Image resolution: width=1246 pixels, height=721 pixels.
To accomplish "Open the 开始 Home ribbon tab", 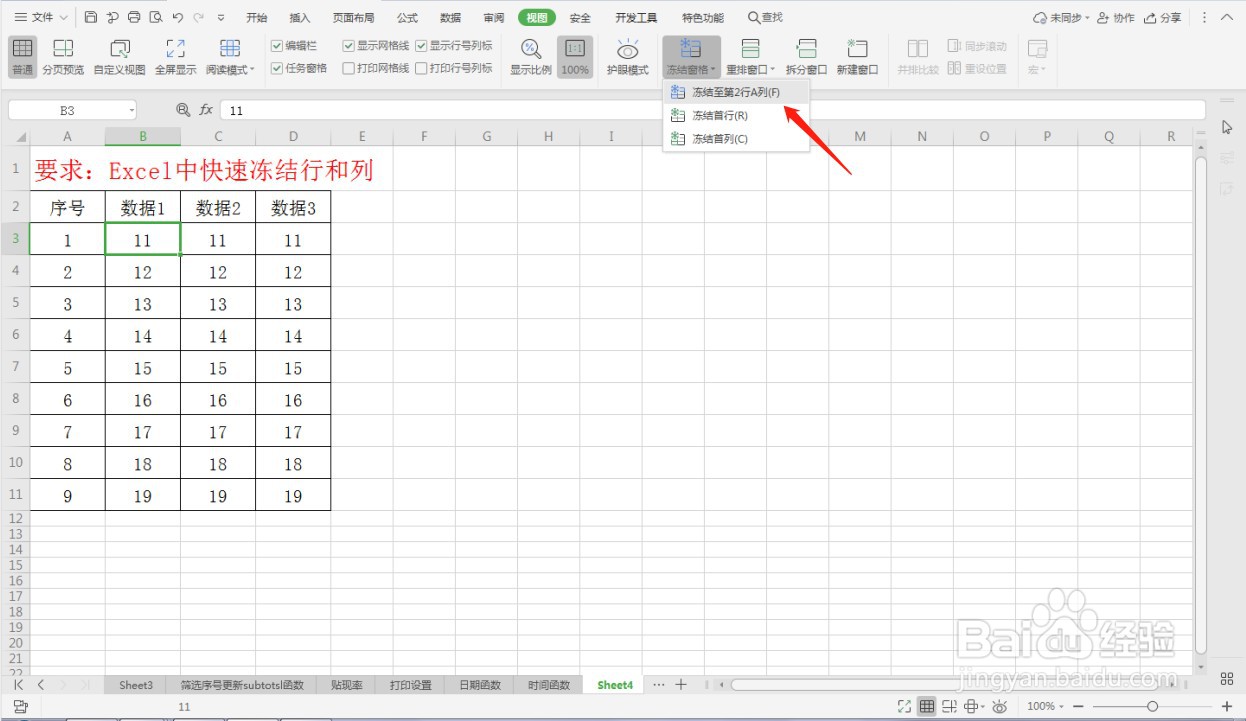I will click(257, 18).
